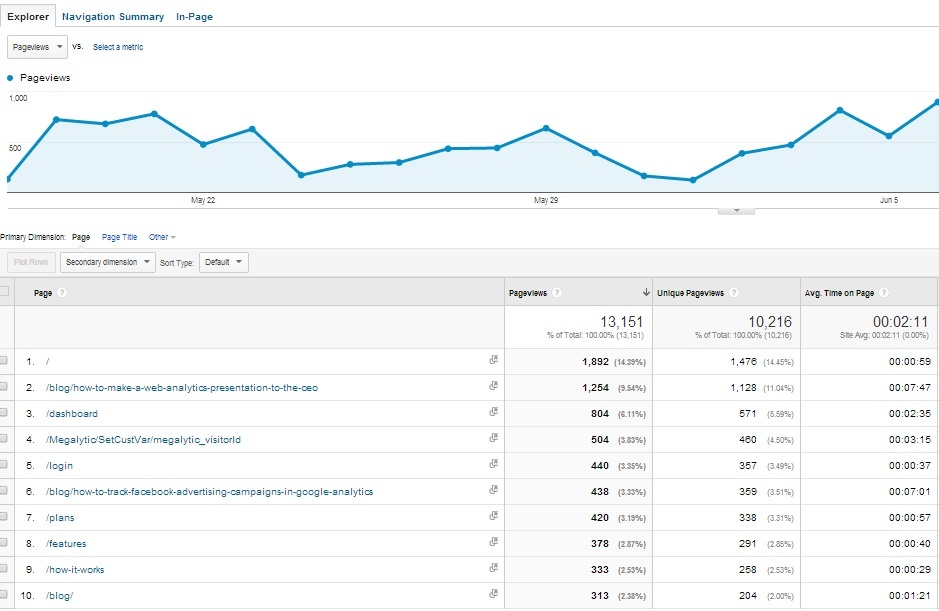This screenshot has width=939, height=611.
Task: Switch to the Navigation Summary tab
Action: 113,17
